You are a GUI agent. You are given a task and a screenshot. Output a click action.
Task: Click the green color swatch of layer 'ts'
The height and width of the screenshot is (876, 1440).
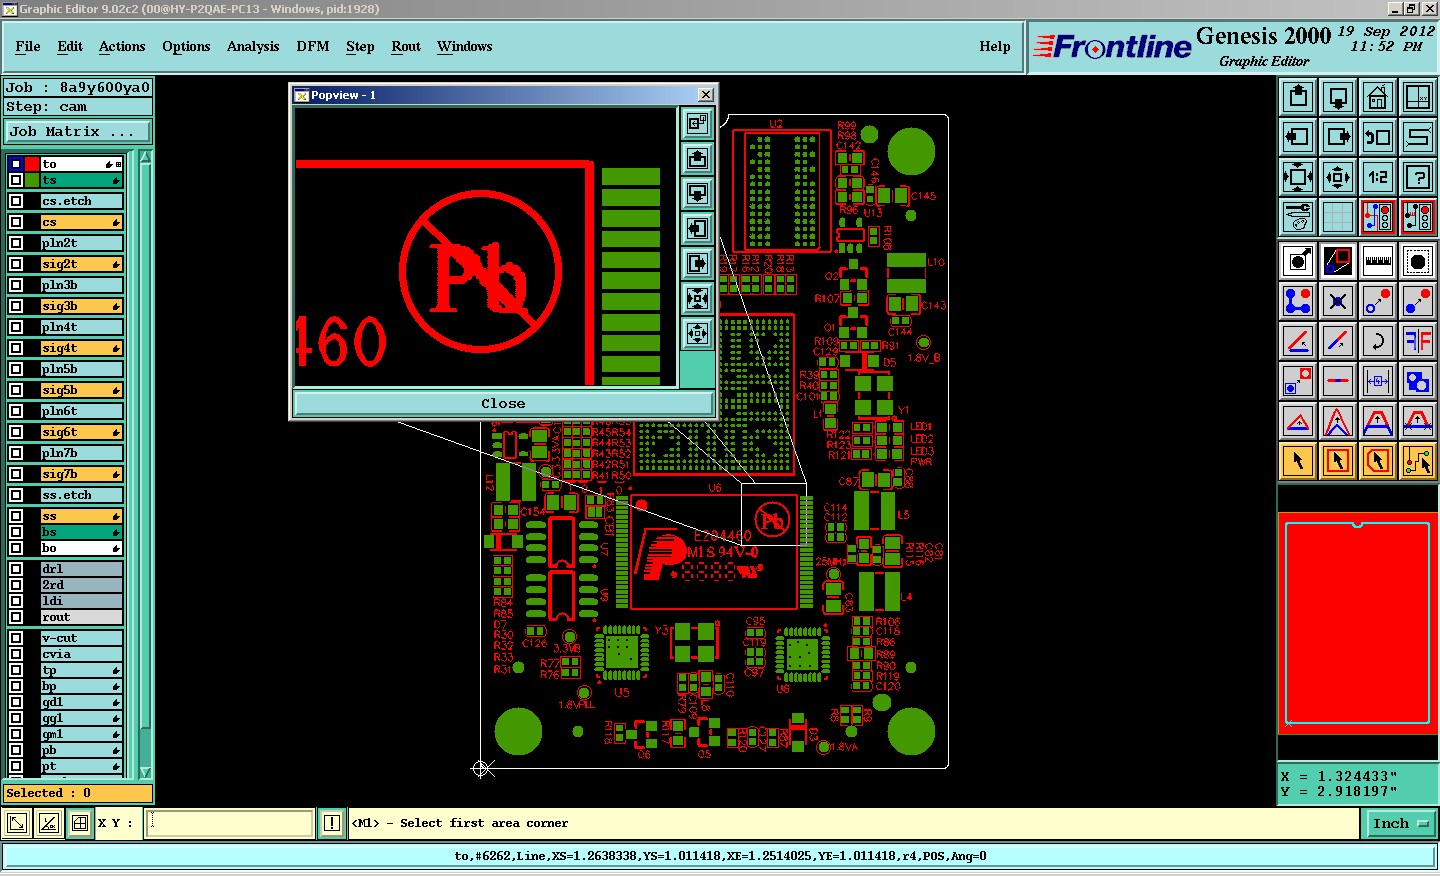(x=32, y=180)
